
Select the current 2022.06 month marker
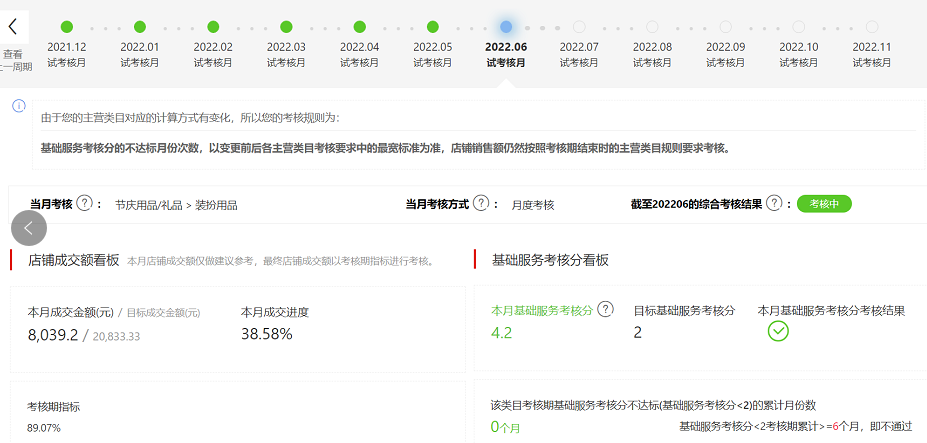[x=506, y=27]
